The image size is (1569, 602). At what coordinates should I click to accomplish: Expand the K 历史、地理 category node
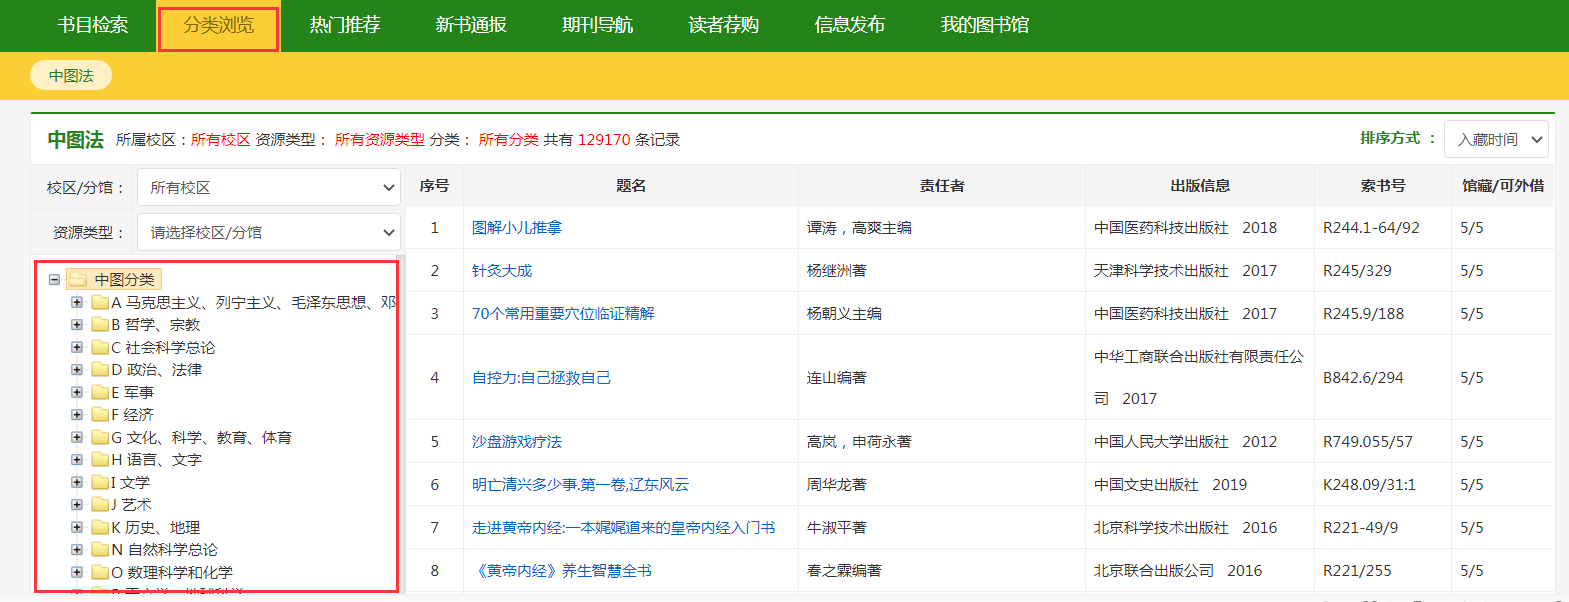(x=77, y=528)
